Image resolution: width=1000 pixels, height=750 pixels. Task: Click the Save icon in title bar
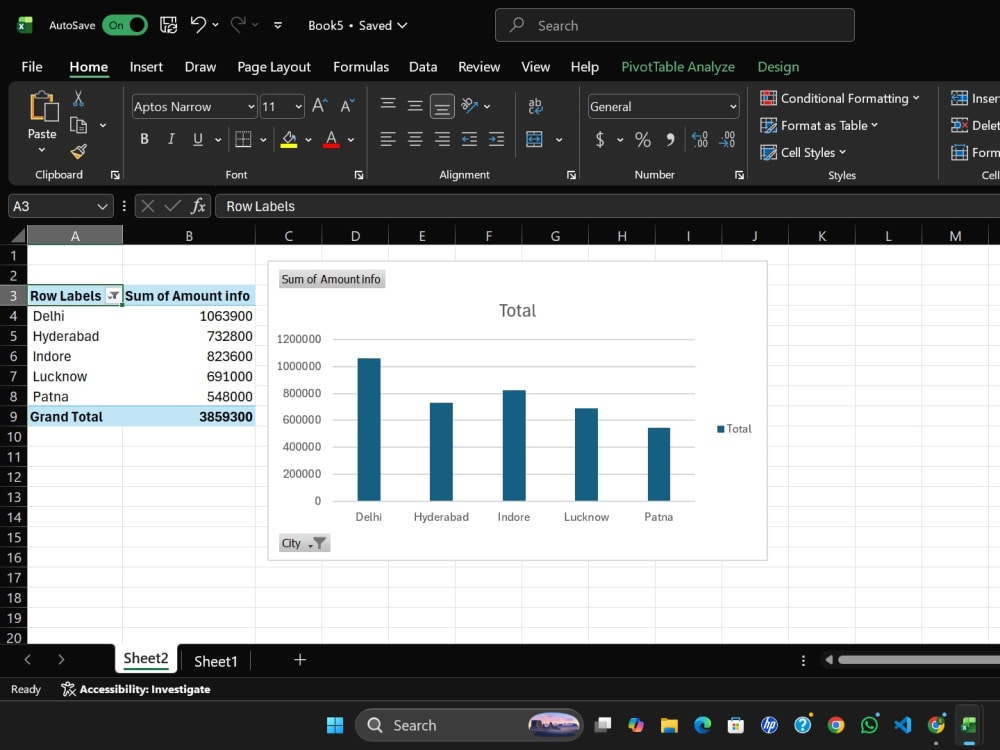click(x=168, y=25)
